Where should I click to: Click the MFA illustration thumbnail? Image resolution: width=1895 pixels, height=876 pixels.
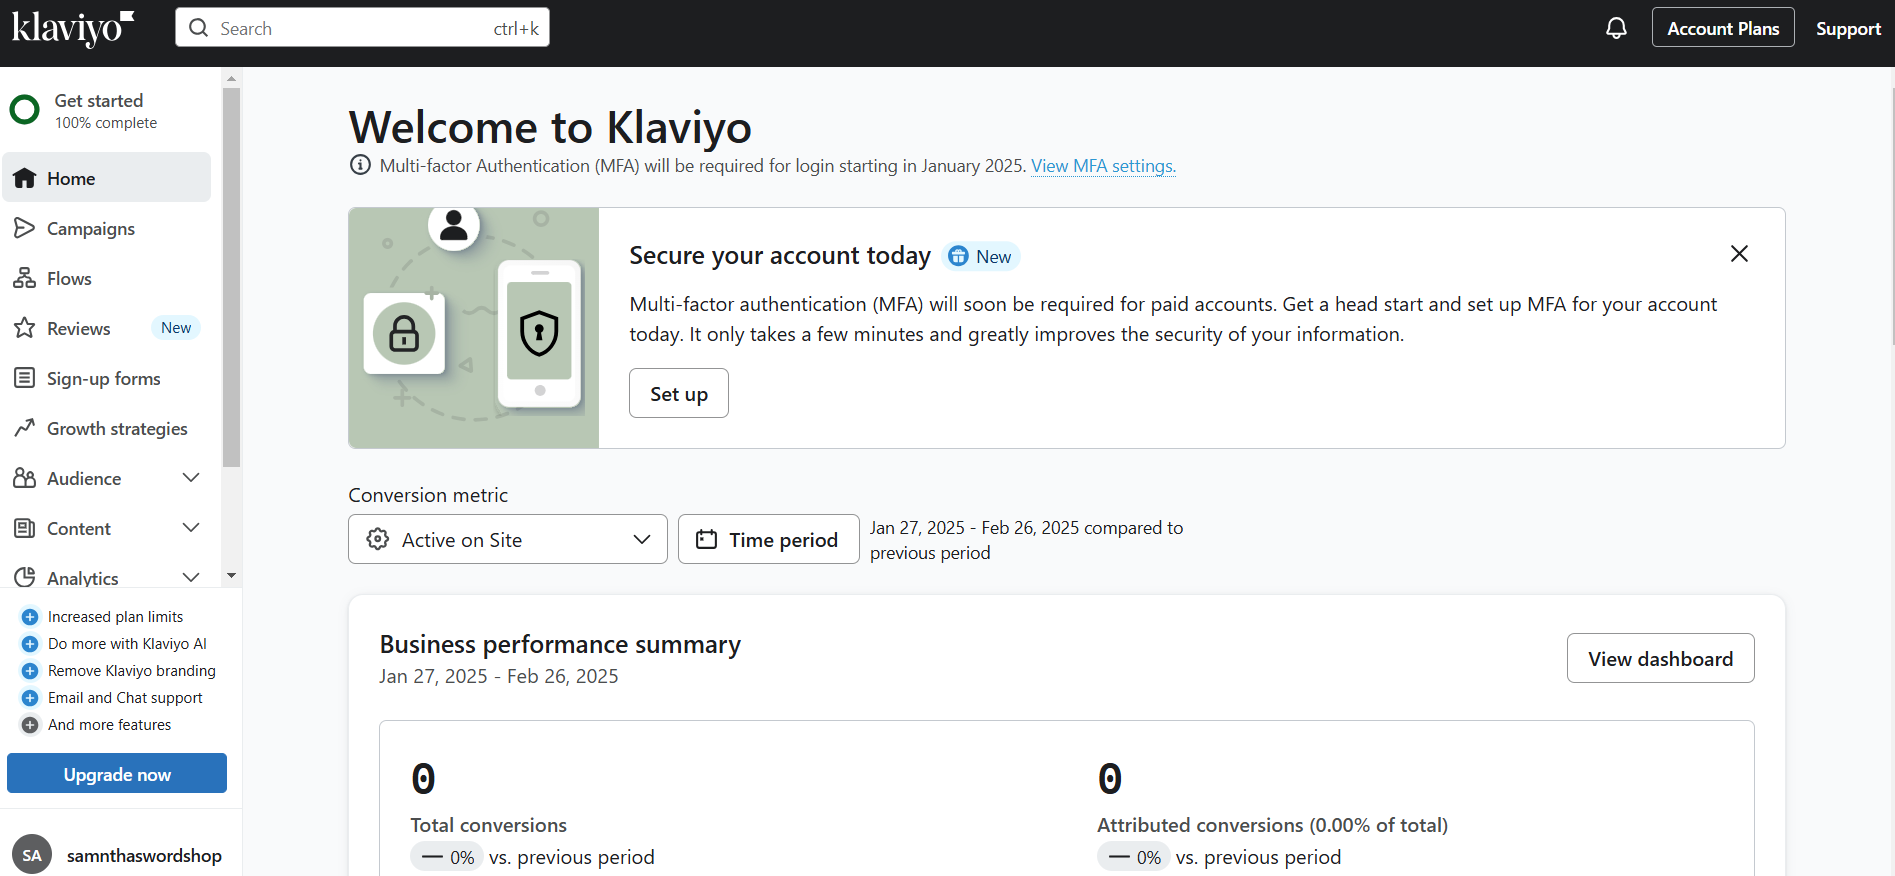tap(474, 328)
